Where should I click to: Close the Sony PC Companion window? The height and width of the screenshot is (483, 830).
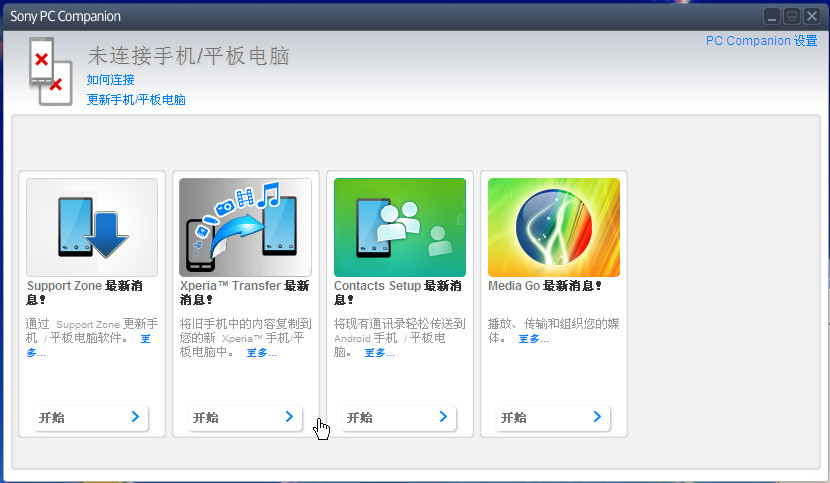click(x=811, y=16)
